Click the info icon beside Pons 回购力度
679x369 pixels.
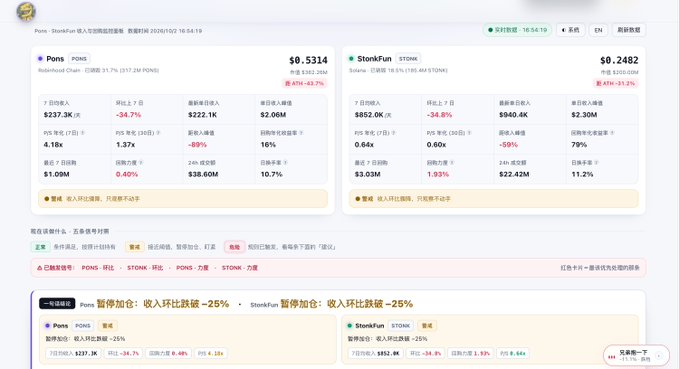point(141,163)
